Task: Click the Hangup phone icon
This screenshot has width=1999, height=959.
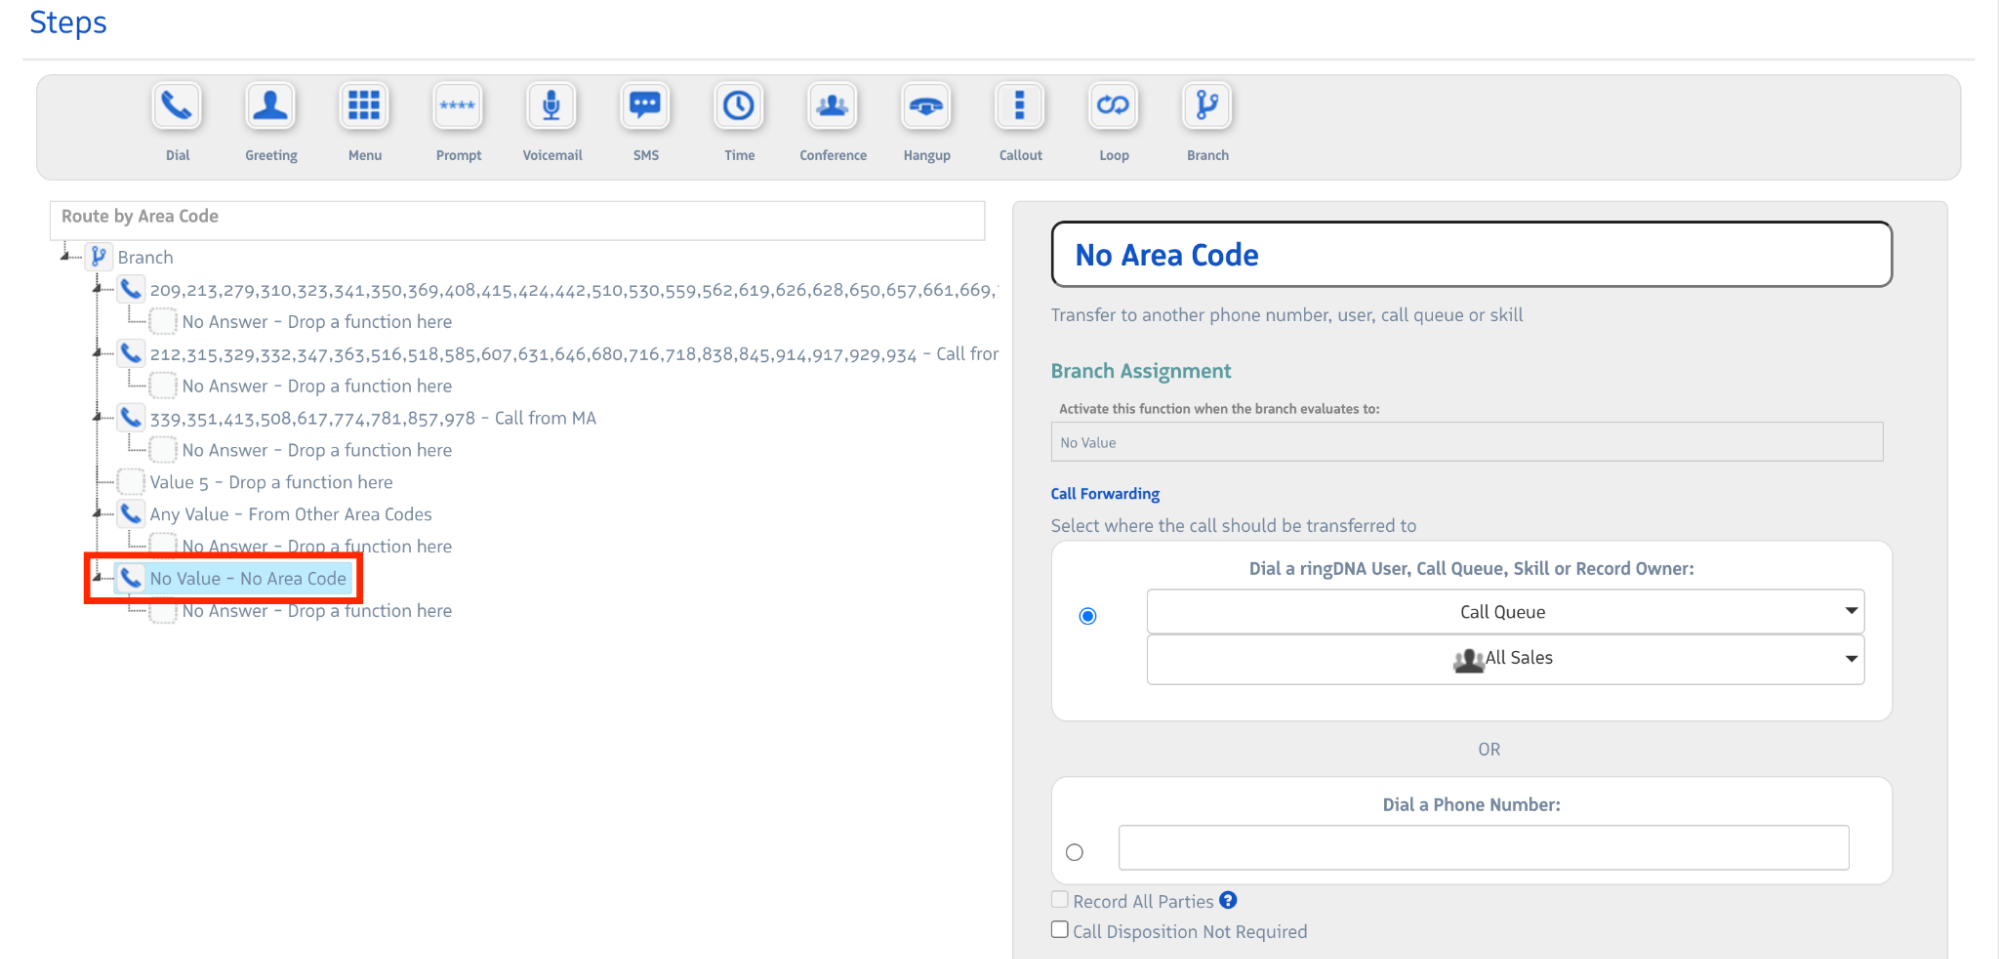Action: point(926,107)
